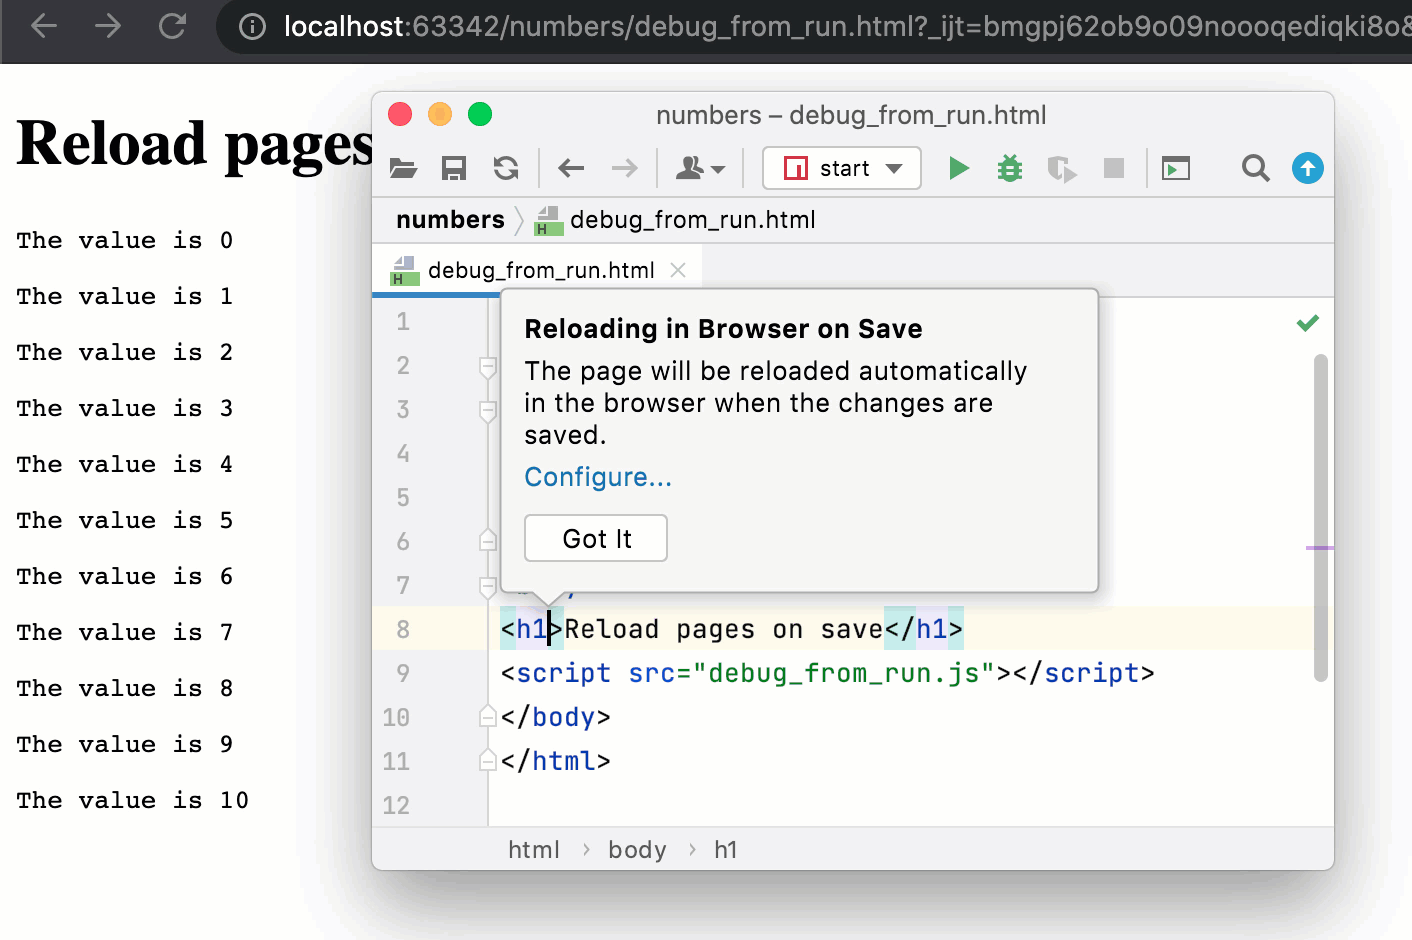Click Got It to dismiss the popup
Screen dimensions: 1412x940
tap(595, 538)
